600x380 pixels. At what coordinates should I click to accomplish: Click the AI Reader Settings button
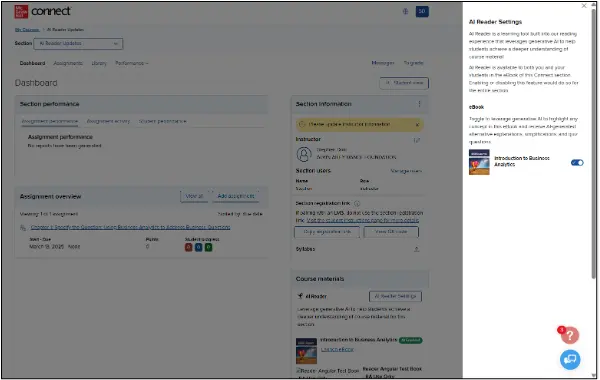(x=395, y=296)
